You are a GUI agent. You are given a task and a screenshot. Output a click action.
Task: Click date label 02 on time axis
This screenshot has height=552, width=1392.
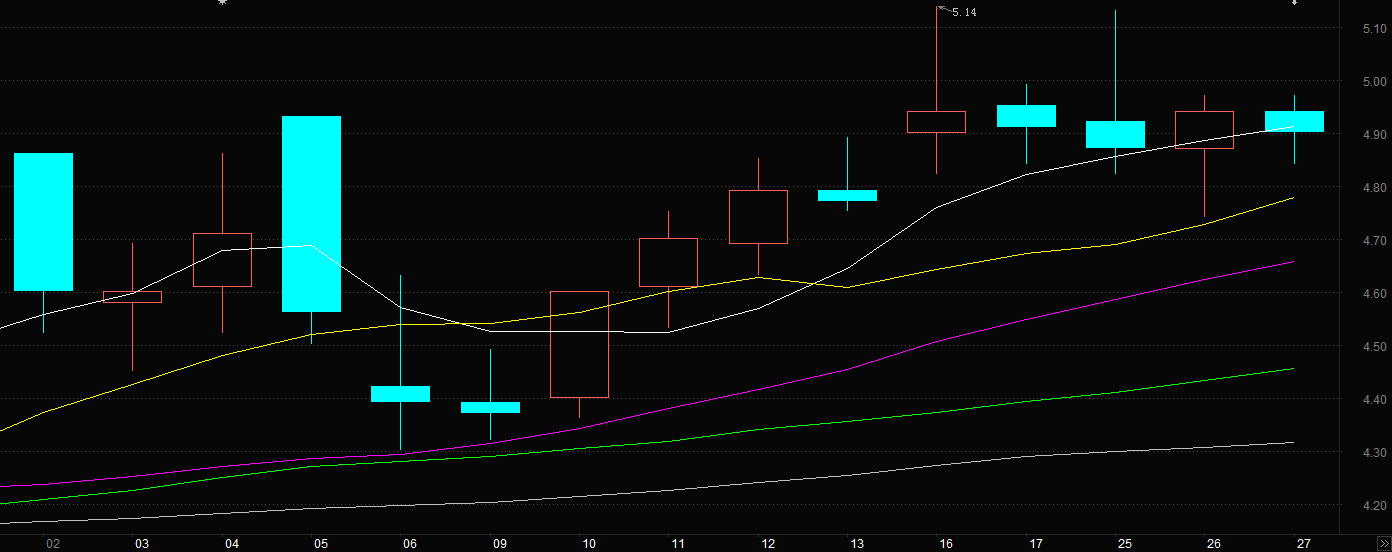tap(53, 544)
